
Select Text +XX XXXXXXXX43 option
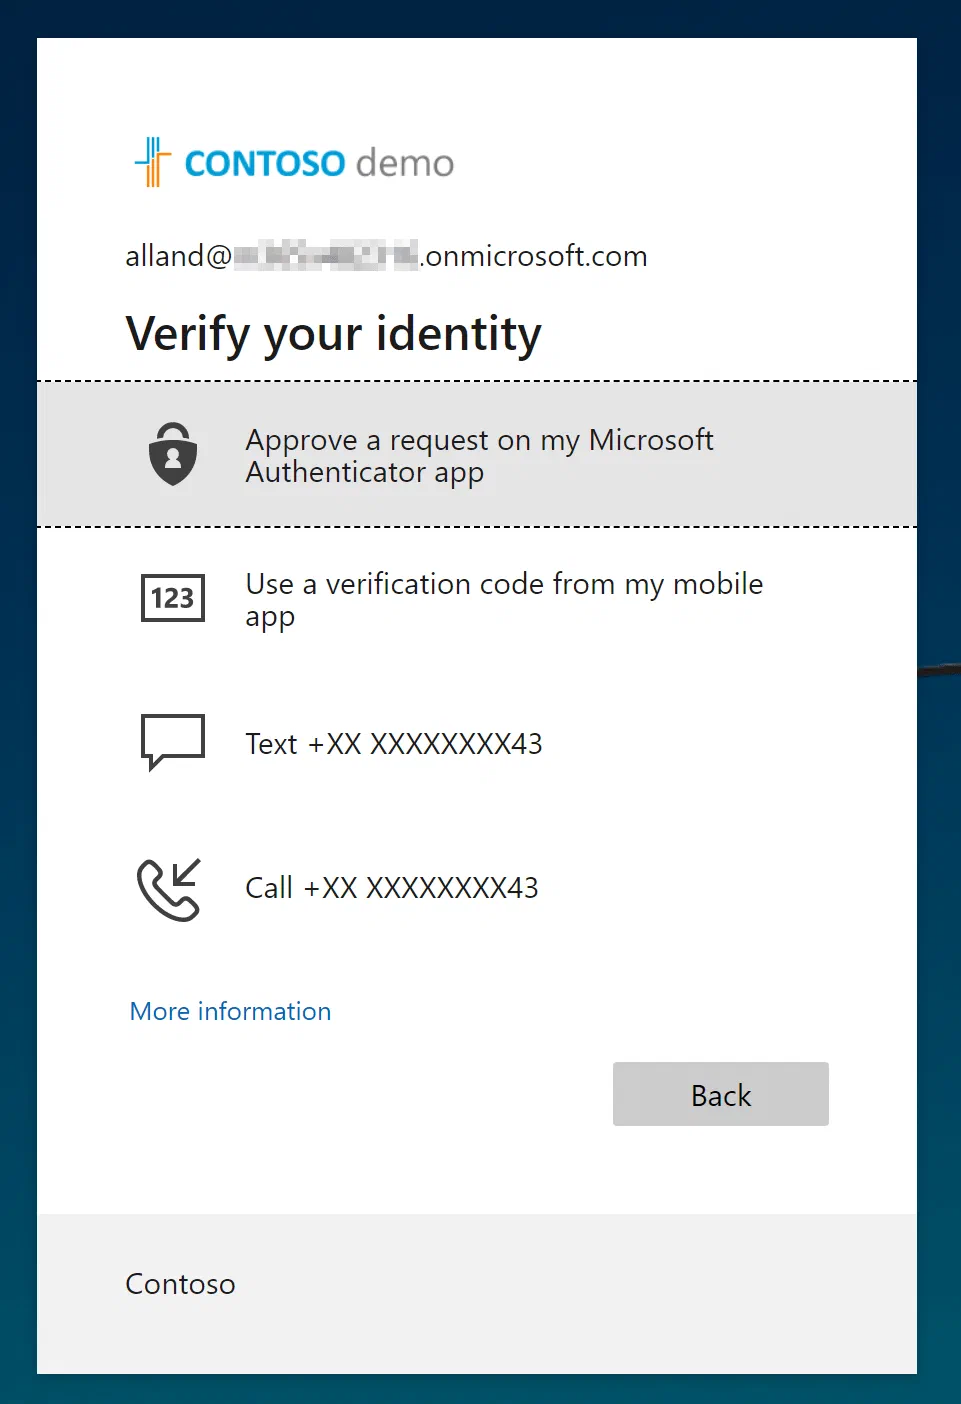[x=477, y=743]
